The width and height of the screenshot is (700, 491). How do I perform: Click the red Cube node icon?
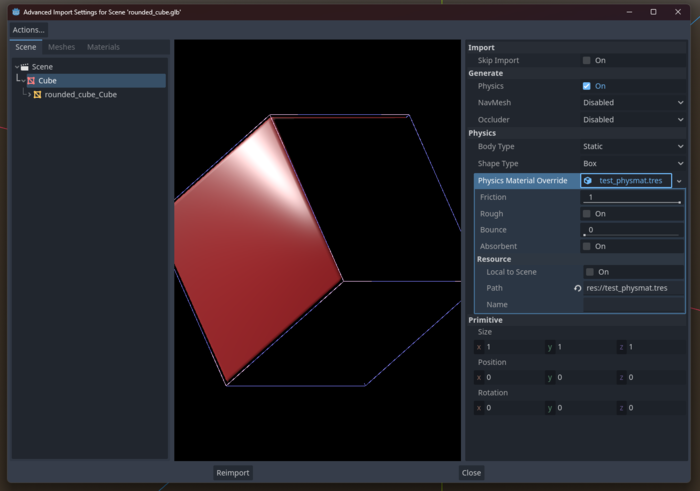click(x=31, y=81)
